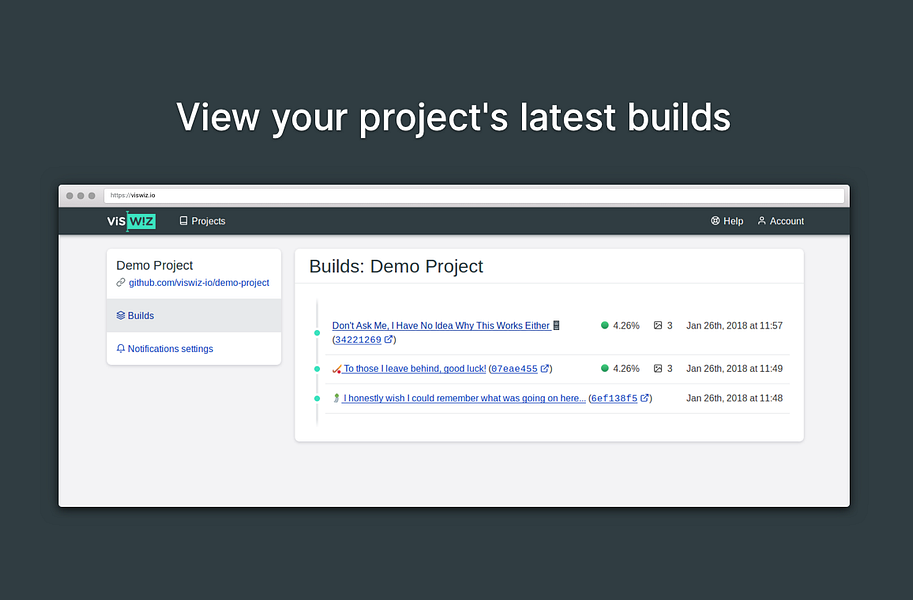
Task: Open build "Don't Ask Me, I Have No Idea"
Action: coord(441,326)
